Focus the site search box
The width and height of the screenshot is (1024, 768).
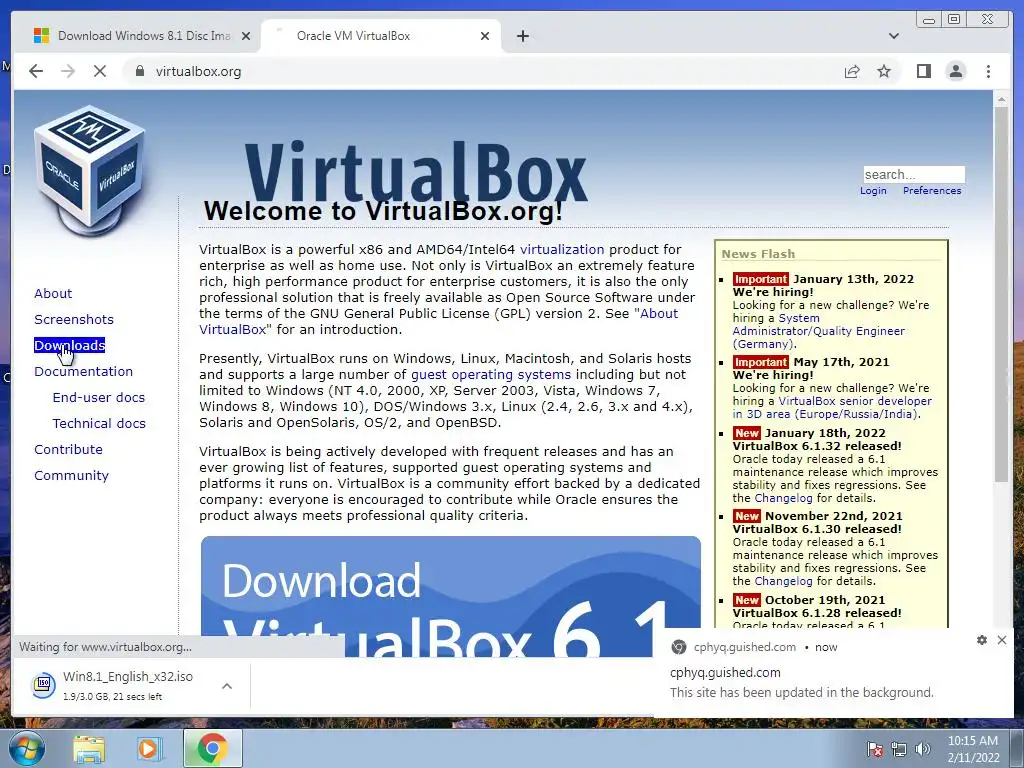914,174
